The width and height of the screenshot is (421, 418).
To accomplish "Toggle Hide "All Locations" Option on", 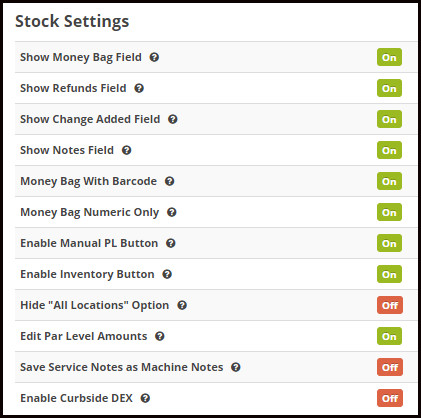I will (390, 305).
